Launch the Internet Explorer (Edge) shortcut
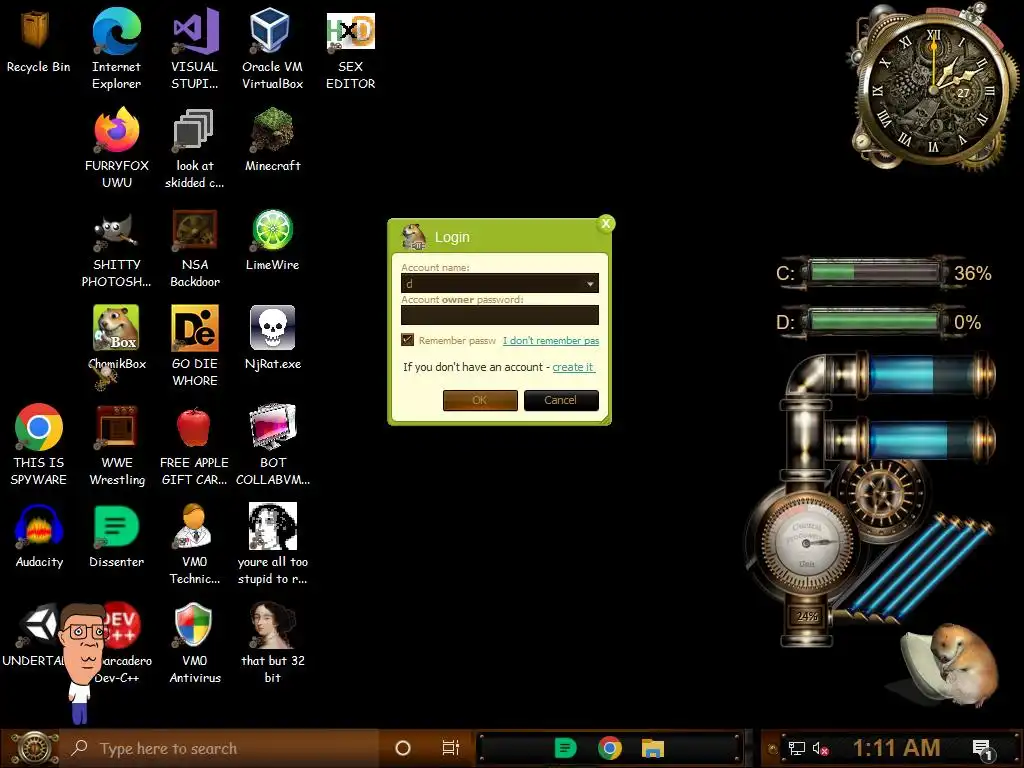 tap(116, 49)
